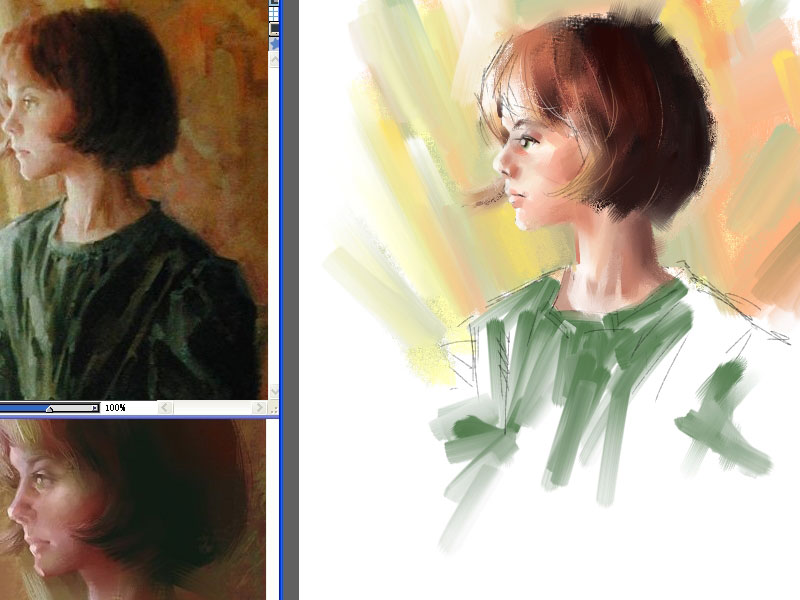
Task: Click the zoom slider triangle handle
Action: pyautogui.click(x=49, y=409)
